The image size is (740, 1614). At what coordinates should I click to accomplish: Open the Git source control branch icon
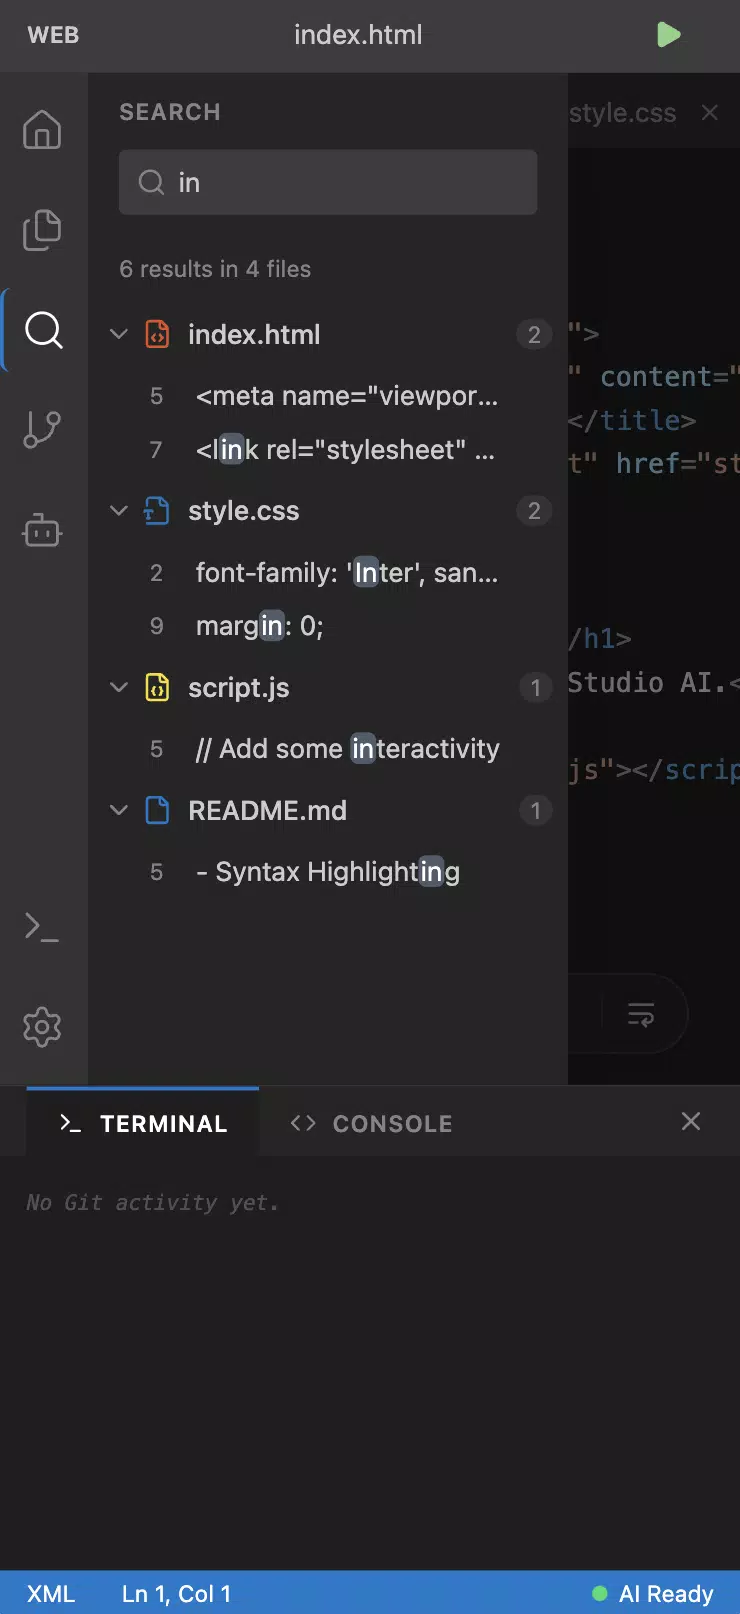tap(42, 429)
